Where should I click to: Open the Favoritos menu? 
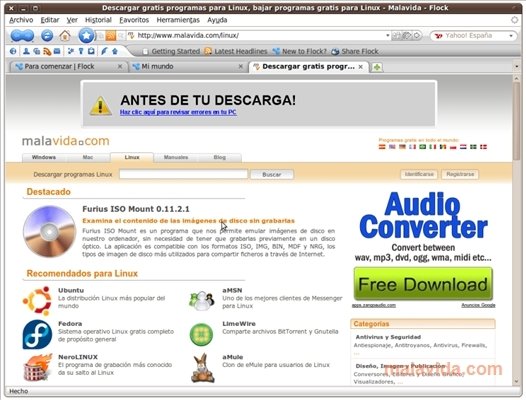point(134,20)
